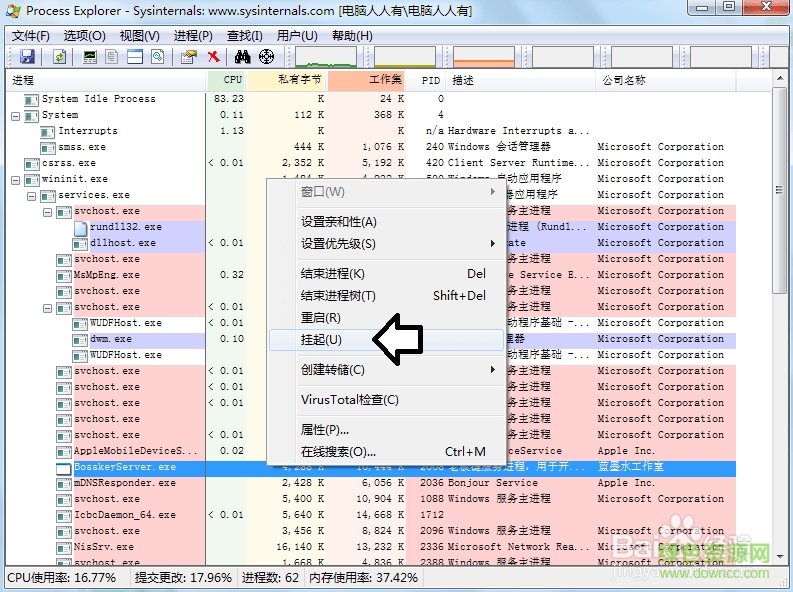
Task: Choose 结束进程(K) from context menu
Action: (x=333, y=274)
